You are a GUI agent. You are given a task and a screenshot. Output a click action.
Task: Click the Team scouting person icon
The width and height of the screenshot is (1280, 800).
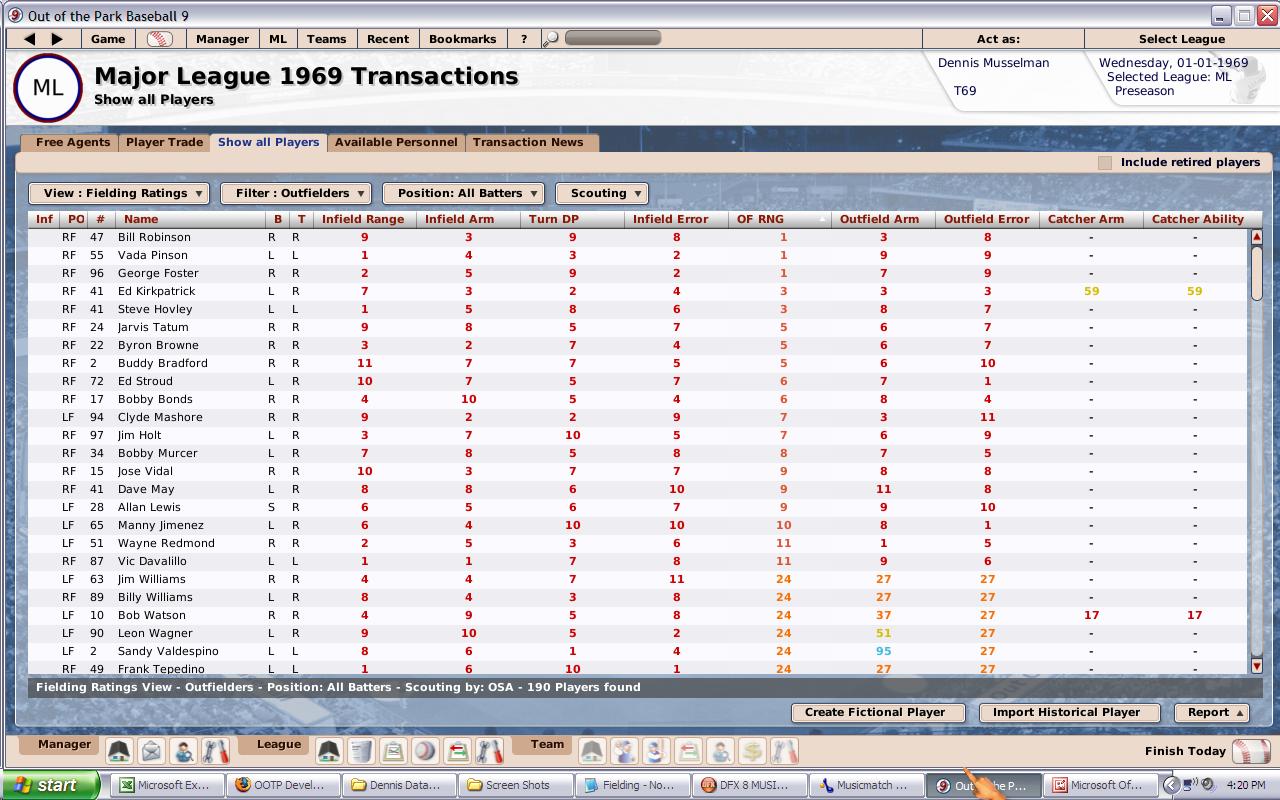(x=720, y=751)
